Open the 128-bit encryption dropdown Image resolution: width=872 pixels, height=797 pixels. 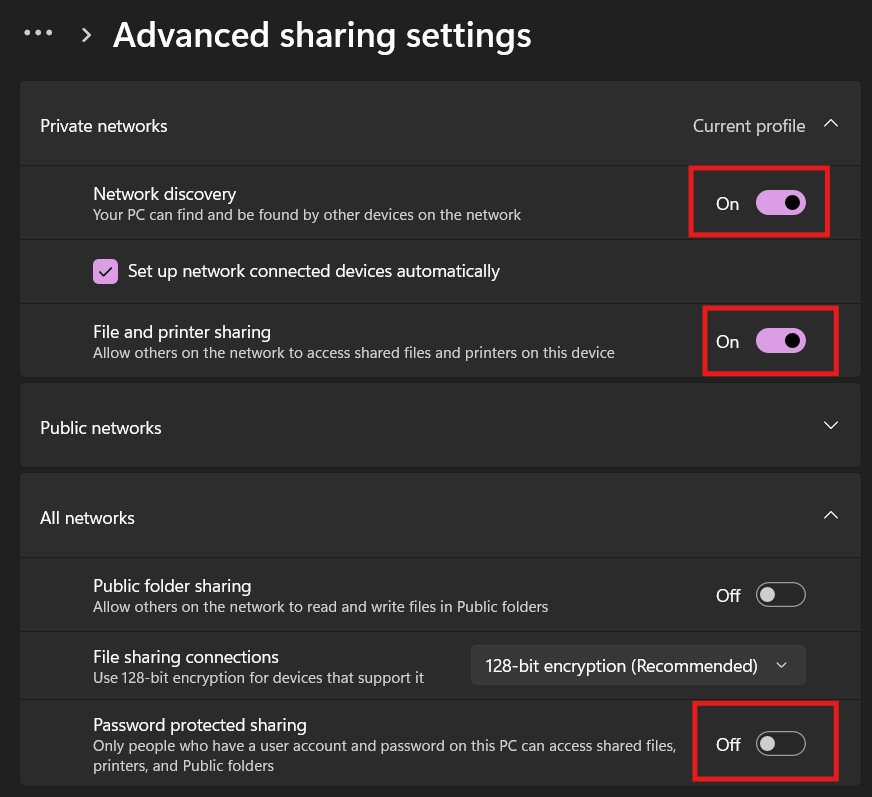637,665
